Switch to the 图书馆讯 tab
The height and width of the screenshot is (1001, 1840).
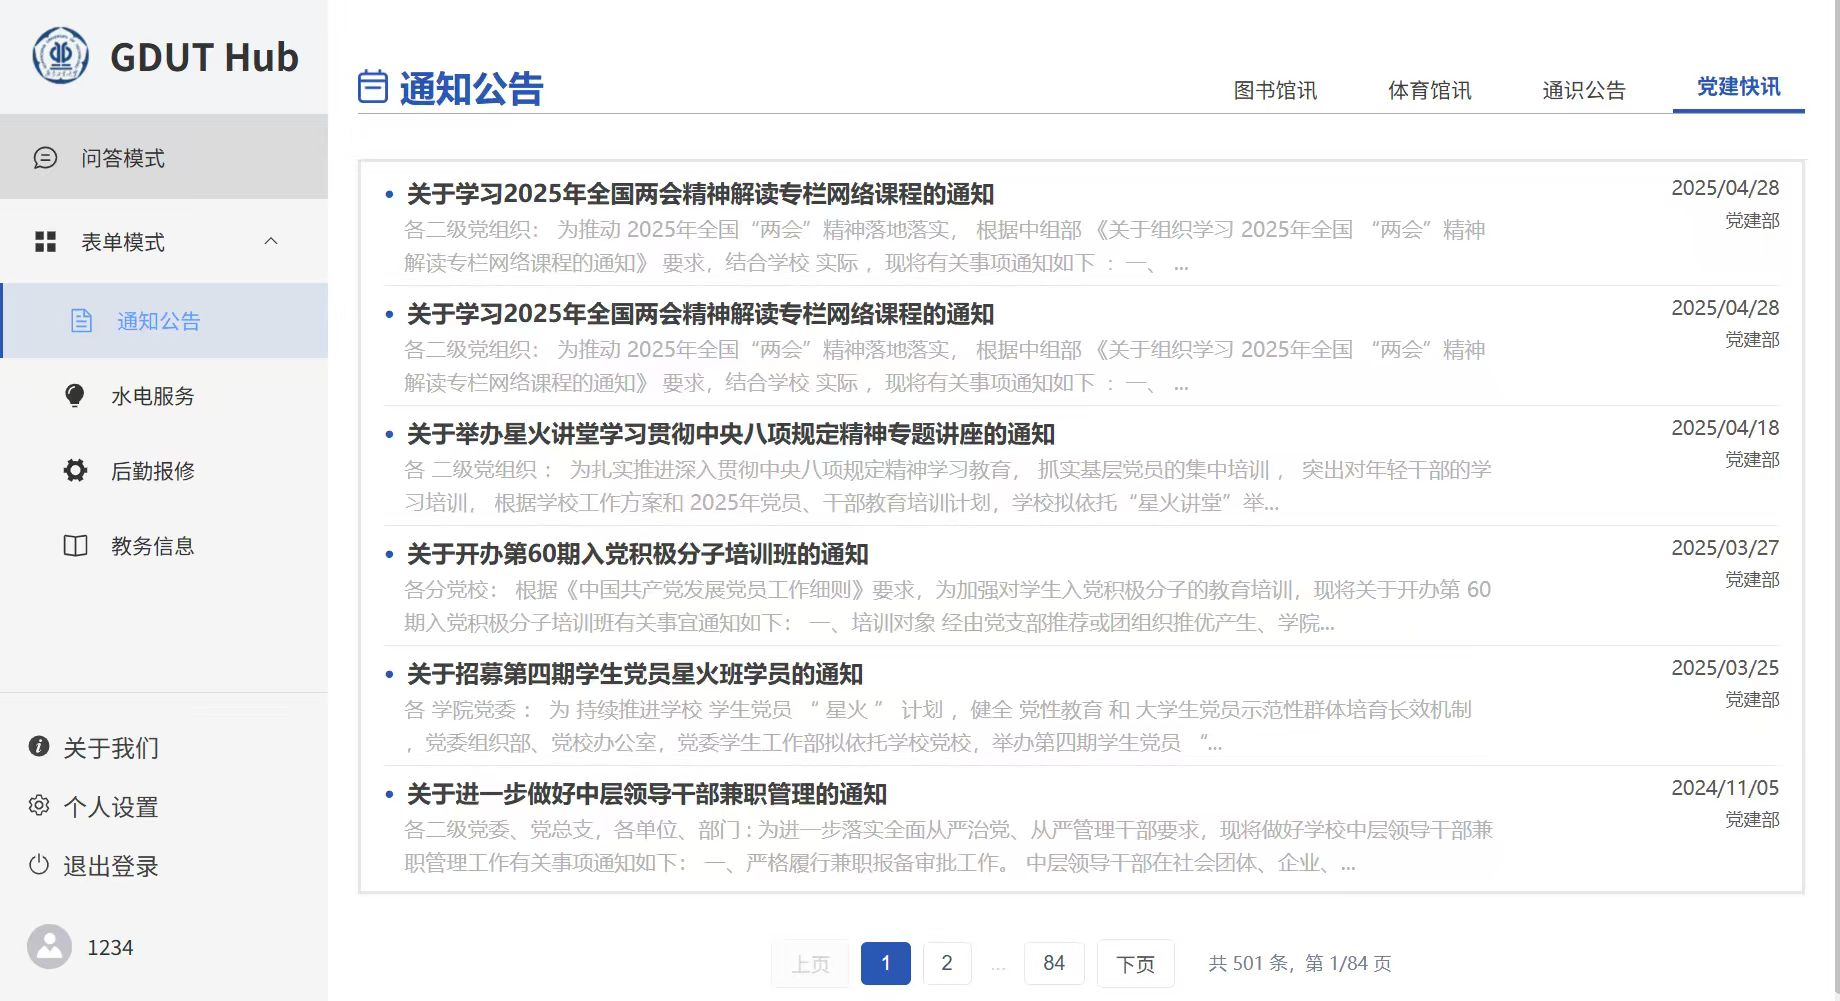pyautogui.click(x=1275, y=91)
